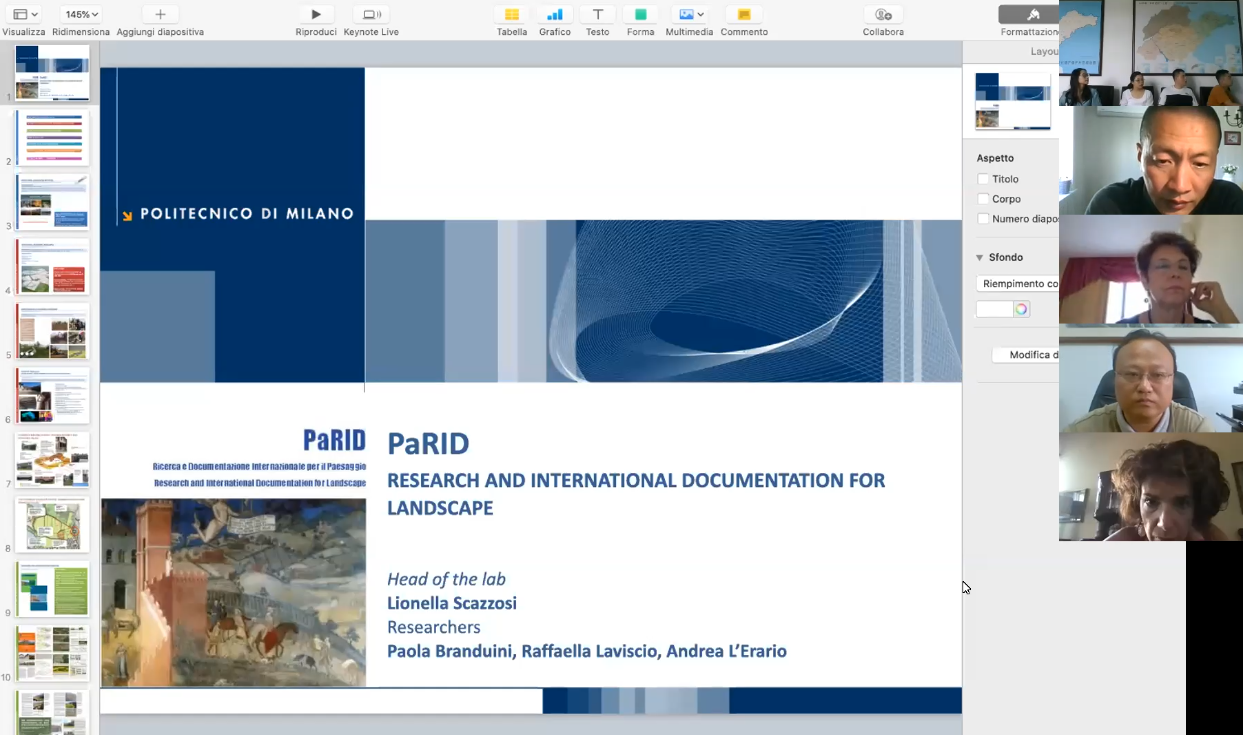This screenshot has width=1243, height=735.
Task: Enable the Numero diapositiva checkbox
Action: 983,219
